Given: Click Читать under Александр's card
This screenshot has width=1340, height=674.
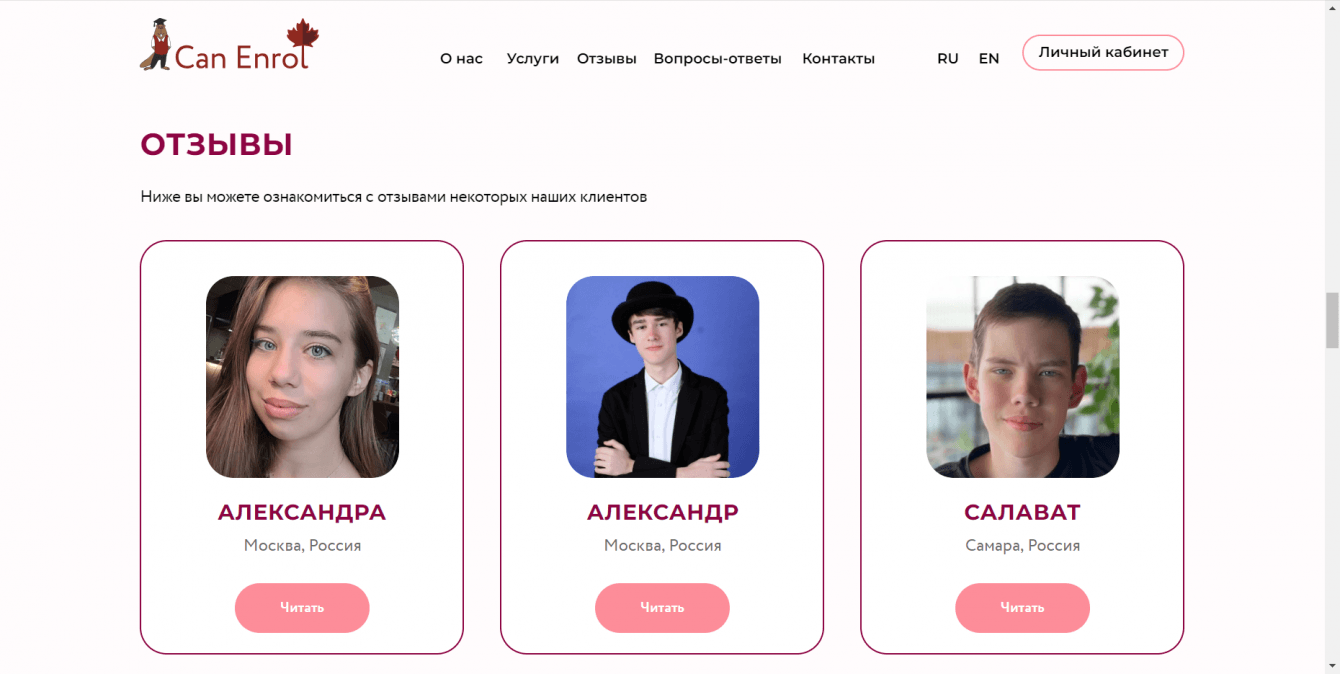Looking at the screenshot, I should [662, 608].
